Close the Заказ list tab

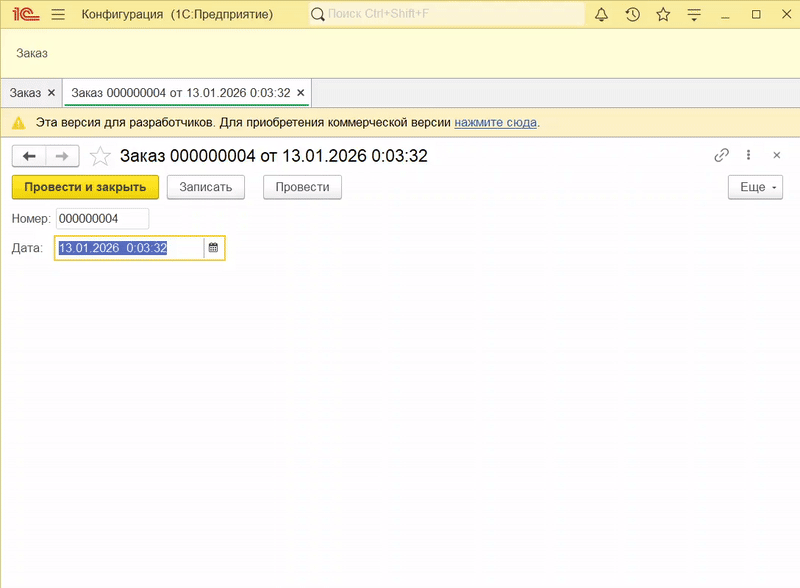pos(51,93)
